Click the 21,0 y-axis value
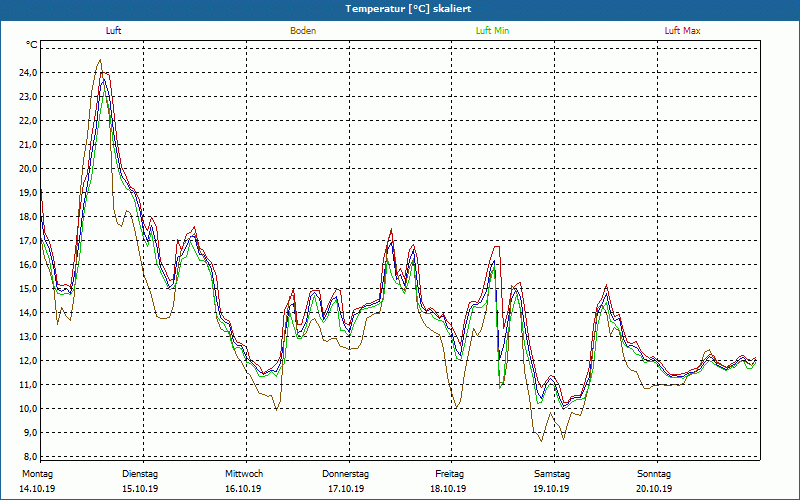 pos(29,144)
